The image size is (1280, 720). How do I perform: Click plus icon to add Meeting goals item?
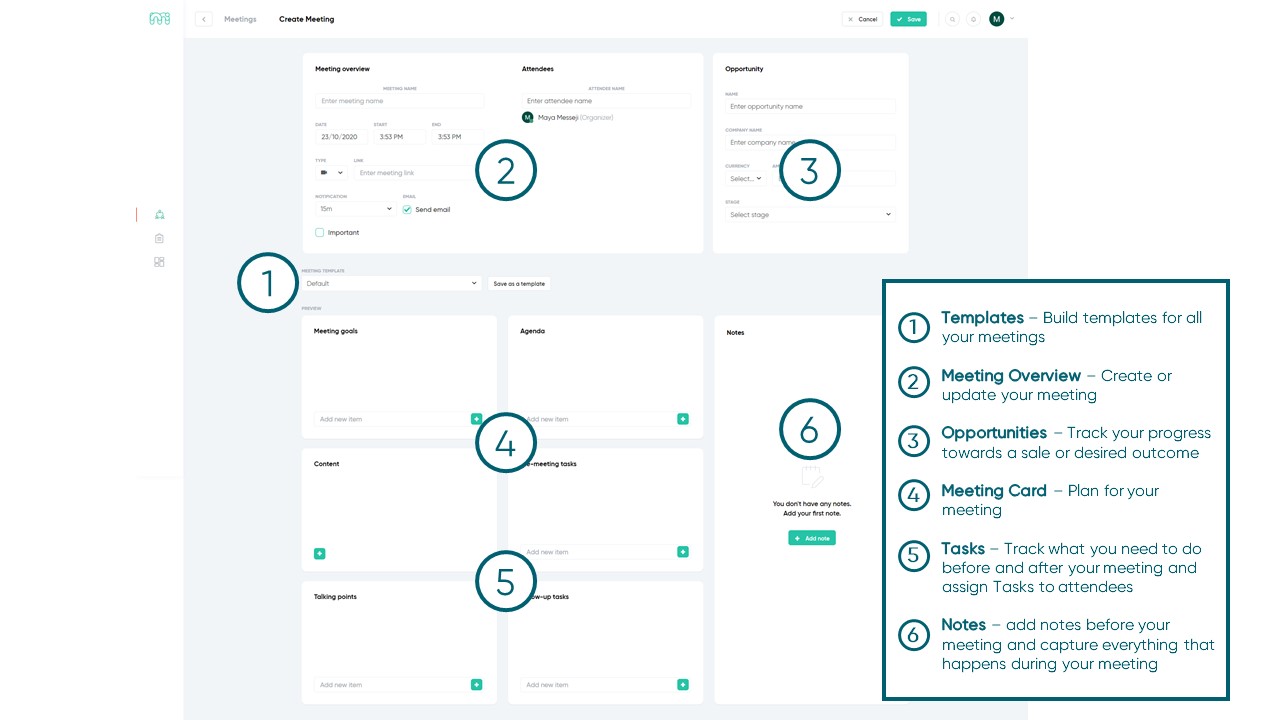coord(476,419)
